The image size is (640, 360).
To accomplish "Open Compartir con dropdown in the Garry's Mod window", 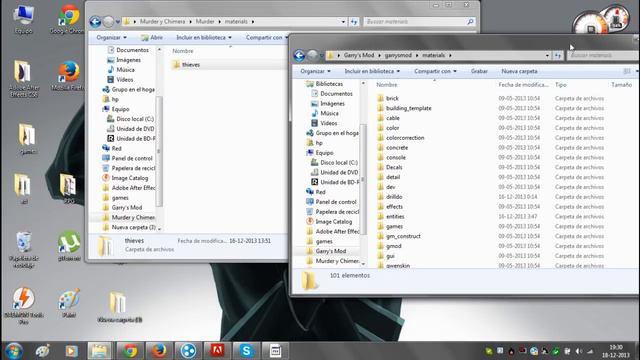I will pos(435,71).
